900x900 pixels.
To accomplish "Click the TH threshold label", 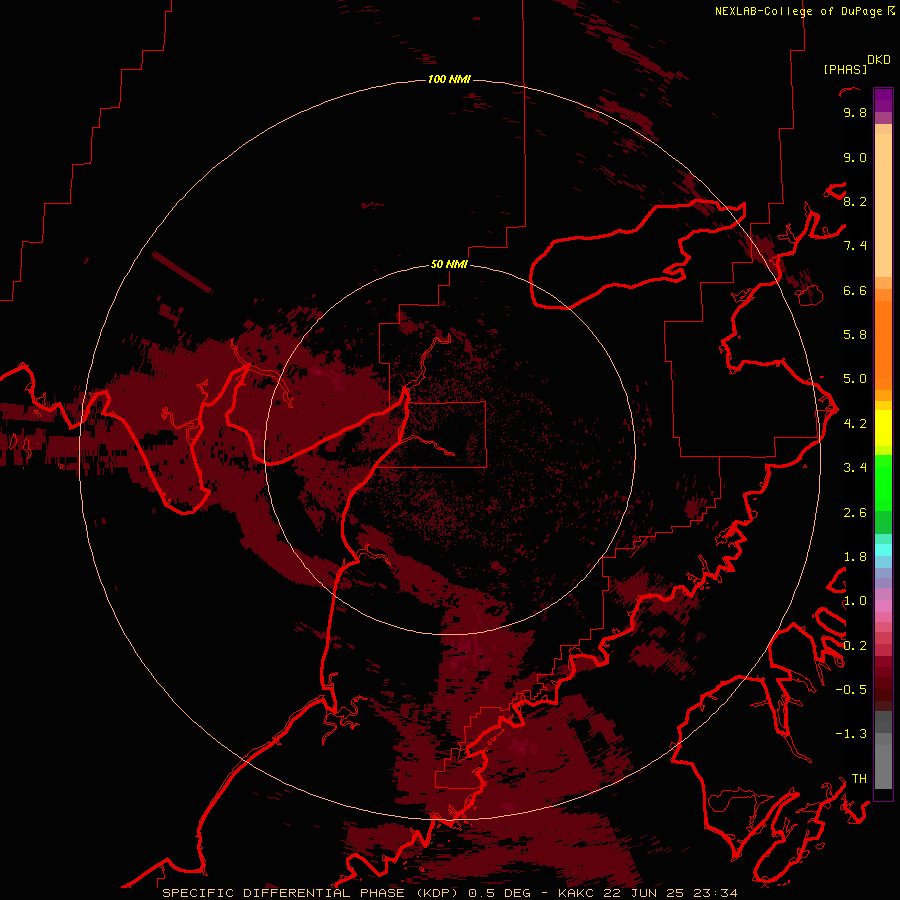I will tap(859, 779).
